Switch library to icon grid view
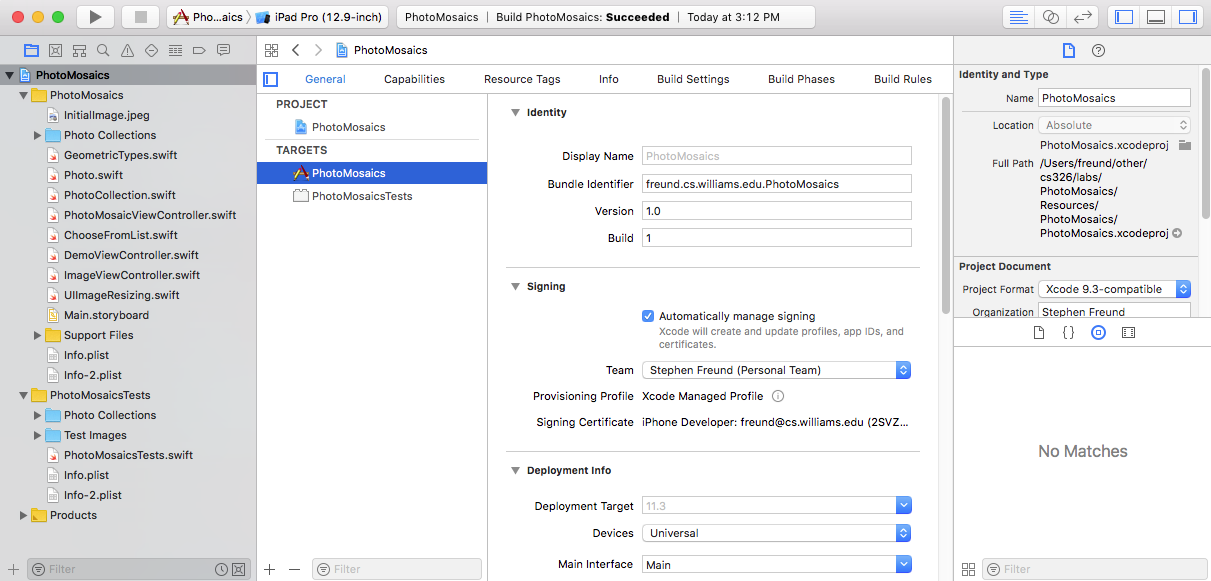 click(x=968, y=569)
